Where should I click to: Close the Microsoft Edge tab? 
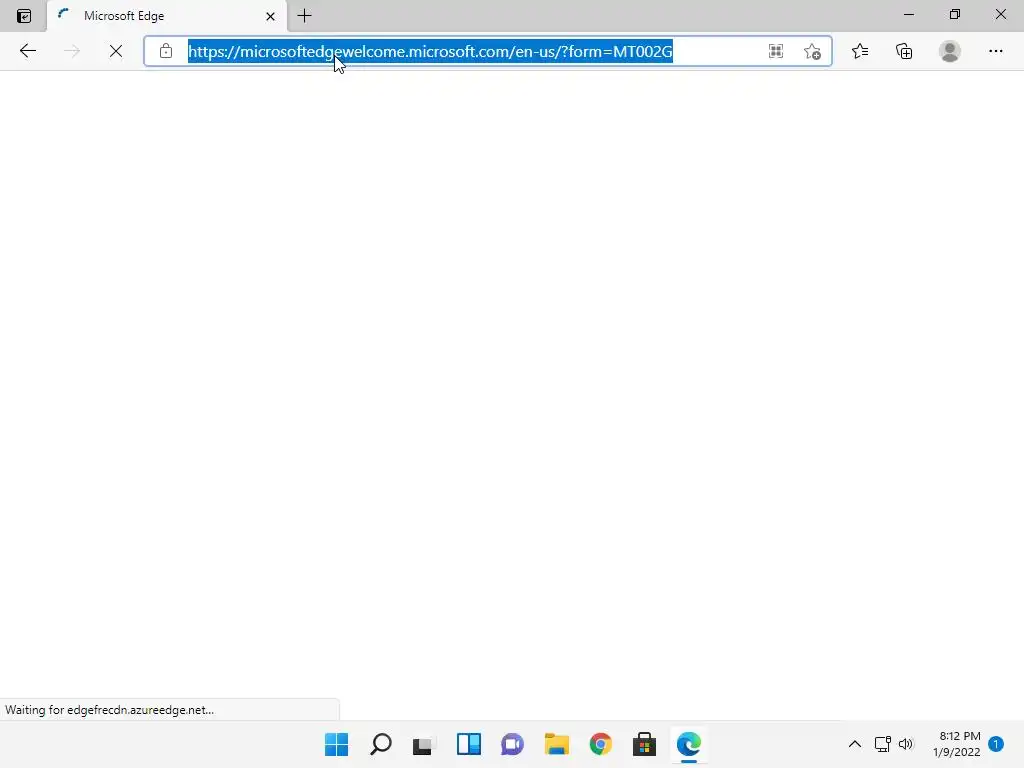tap(270, 16)
